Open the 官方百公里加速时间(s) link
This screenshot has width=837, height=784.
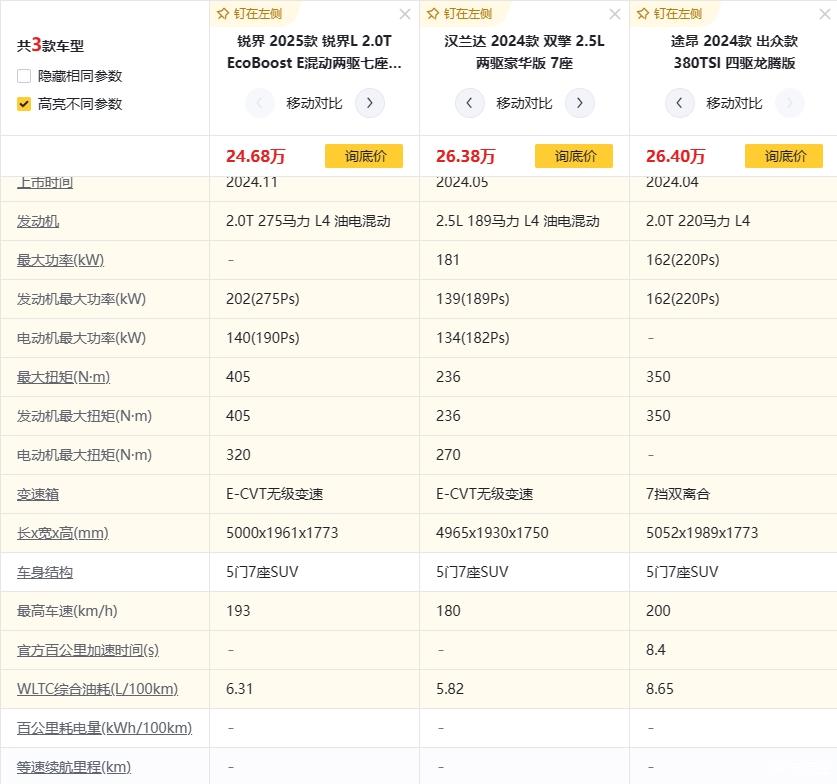click(88, 650)
